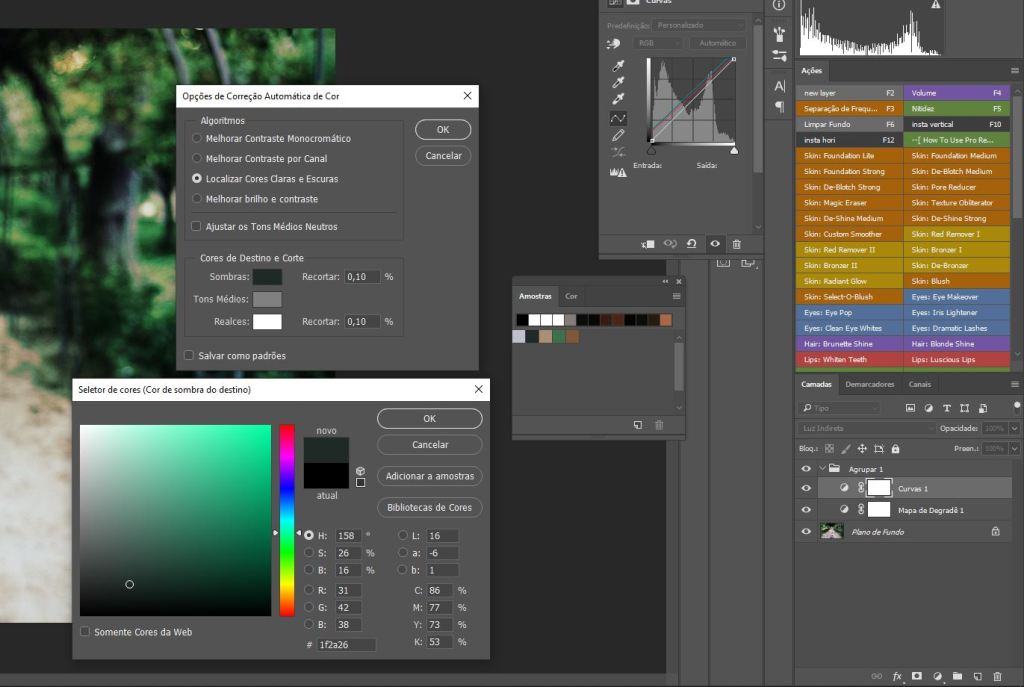Switch to the Canais tab
Screen dimensions: 1024x687
pyautogui.click(x=919, y=384)
